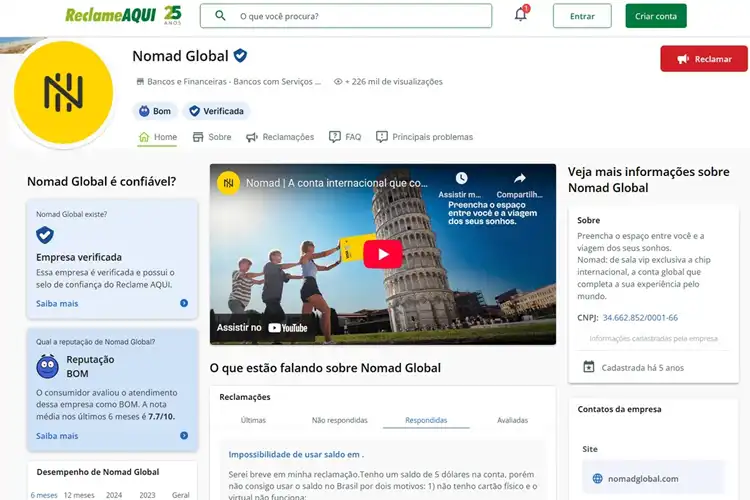Click the red Reclamar button

(704, 59)
